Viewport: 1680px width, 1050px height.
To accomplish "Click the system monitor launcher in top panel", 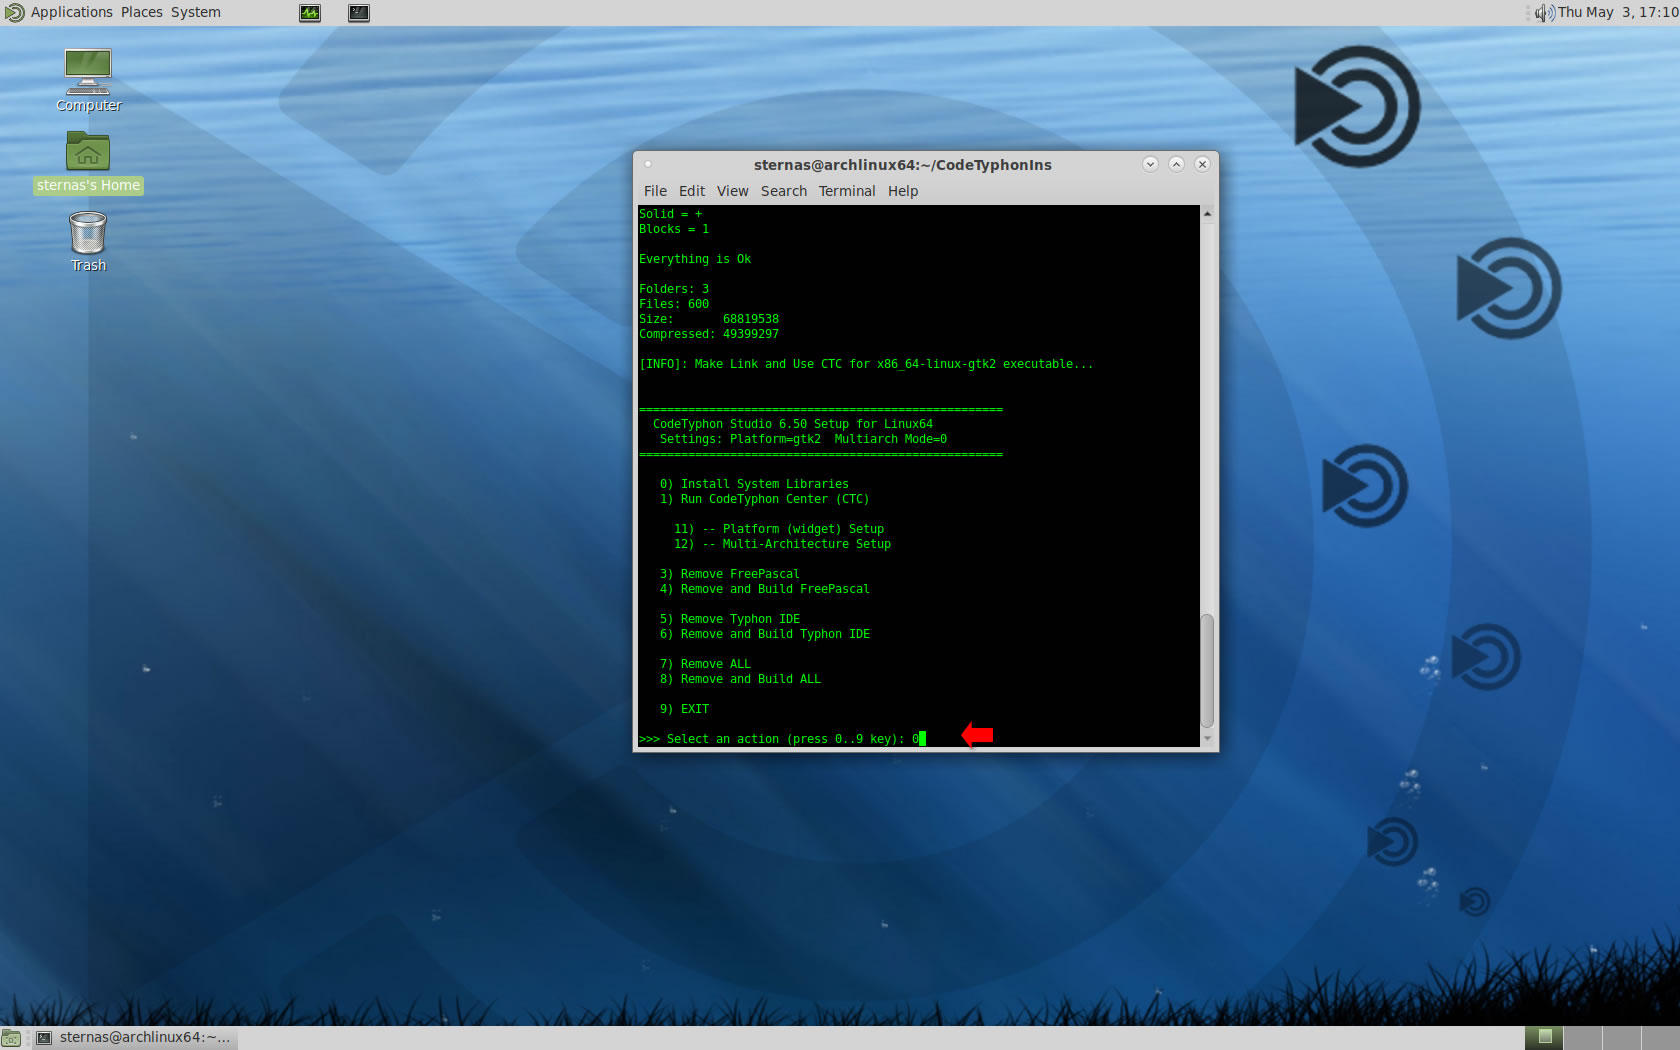I will click(310, 13).
